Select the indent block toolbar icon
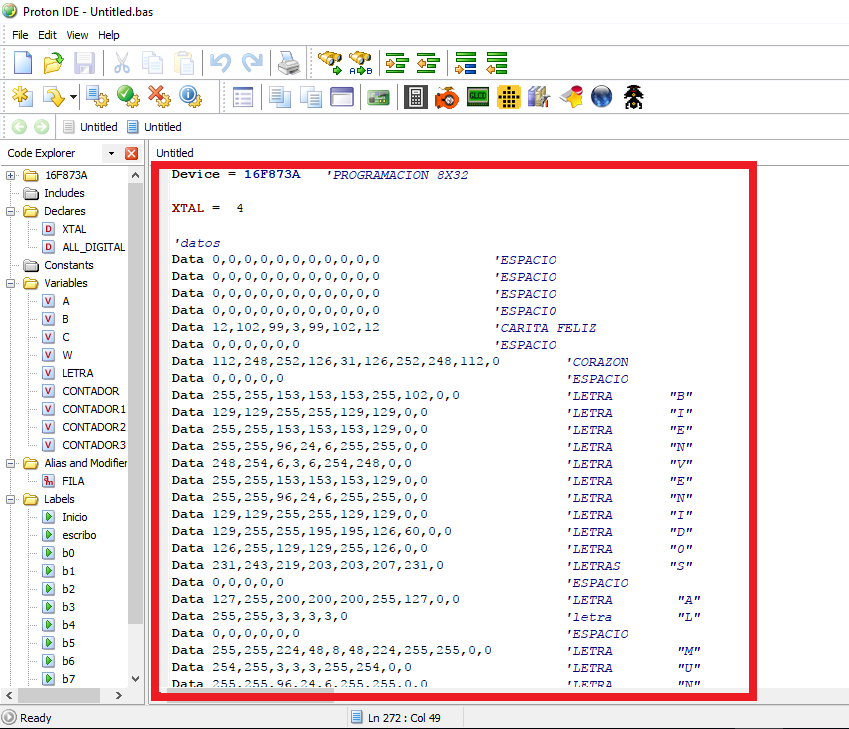Screen dimensions: 849x729 point(464,62)
